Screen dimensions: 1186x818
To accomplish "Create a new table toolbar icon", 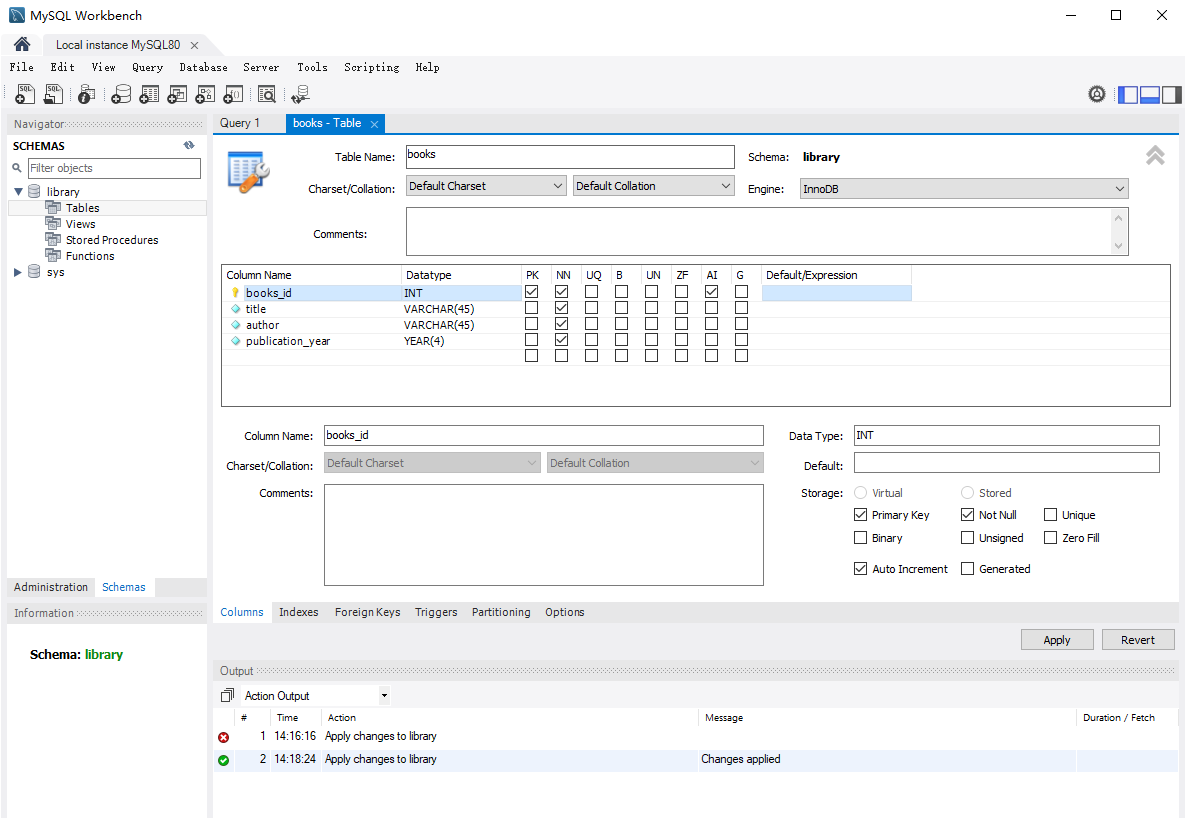I will coord(149,94).
